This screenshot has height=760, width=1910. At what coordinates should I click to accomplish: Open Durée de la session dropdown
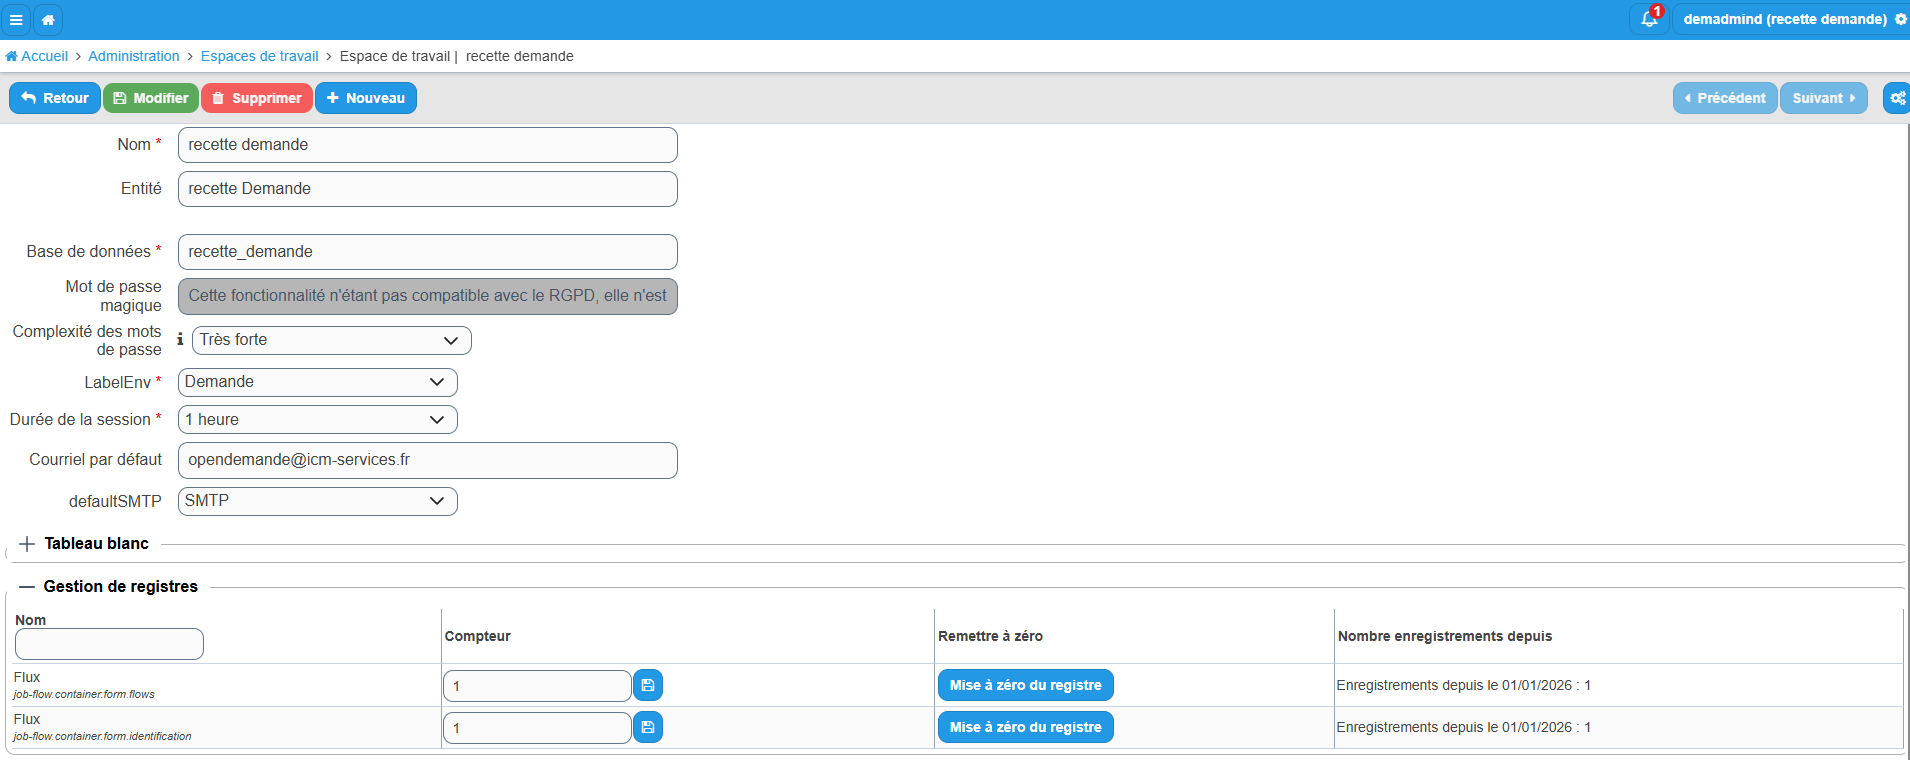[x=317, y=420]
